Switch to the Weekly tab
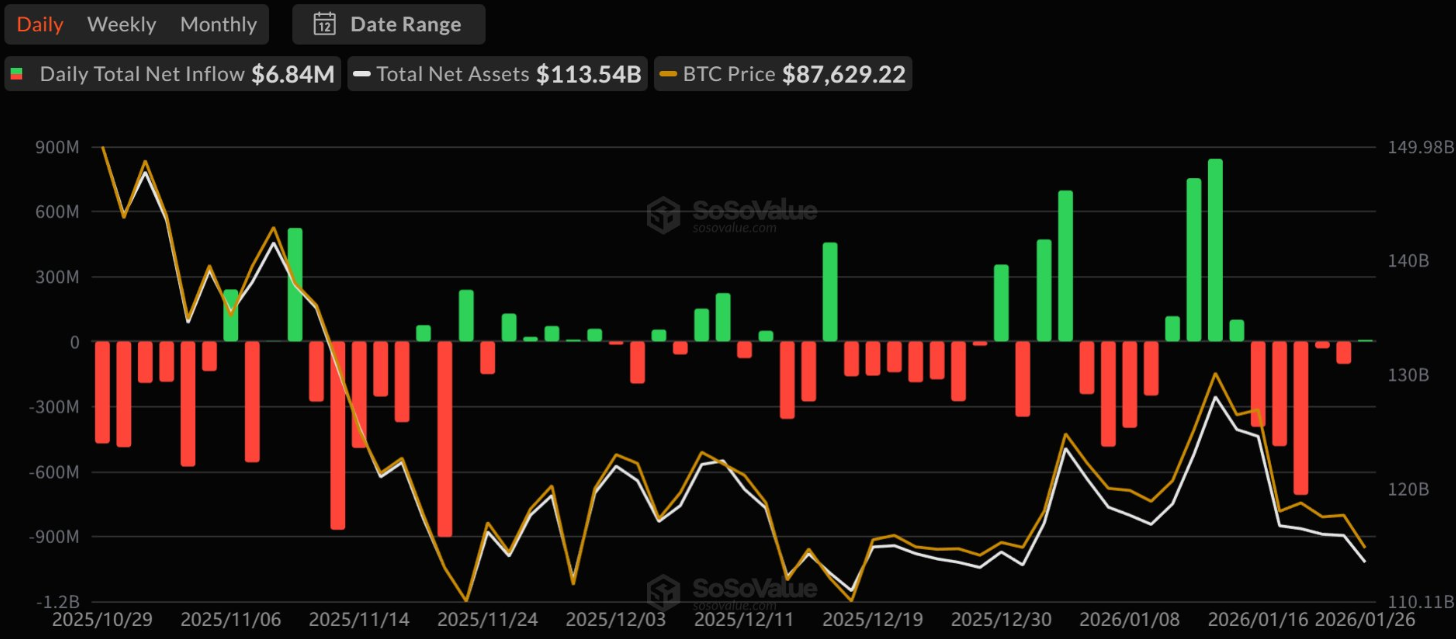 coord(121,25)
